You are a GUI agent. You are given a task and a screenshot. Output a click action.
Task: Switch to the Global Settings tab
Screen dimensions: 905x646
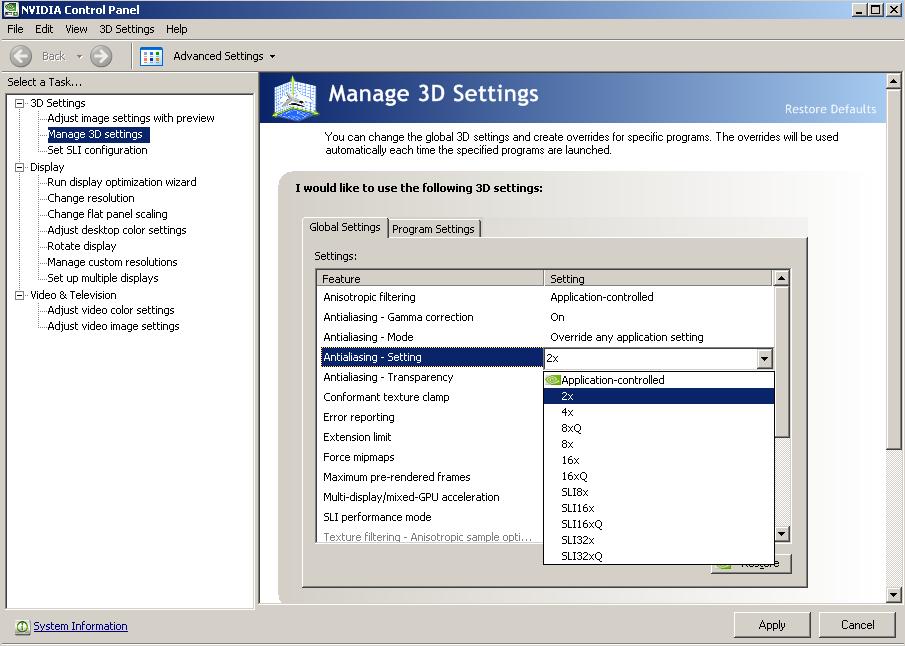[x=345, y=227]
